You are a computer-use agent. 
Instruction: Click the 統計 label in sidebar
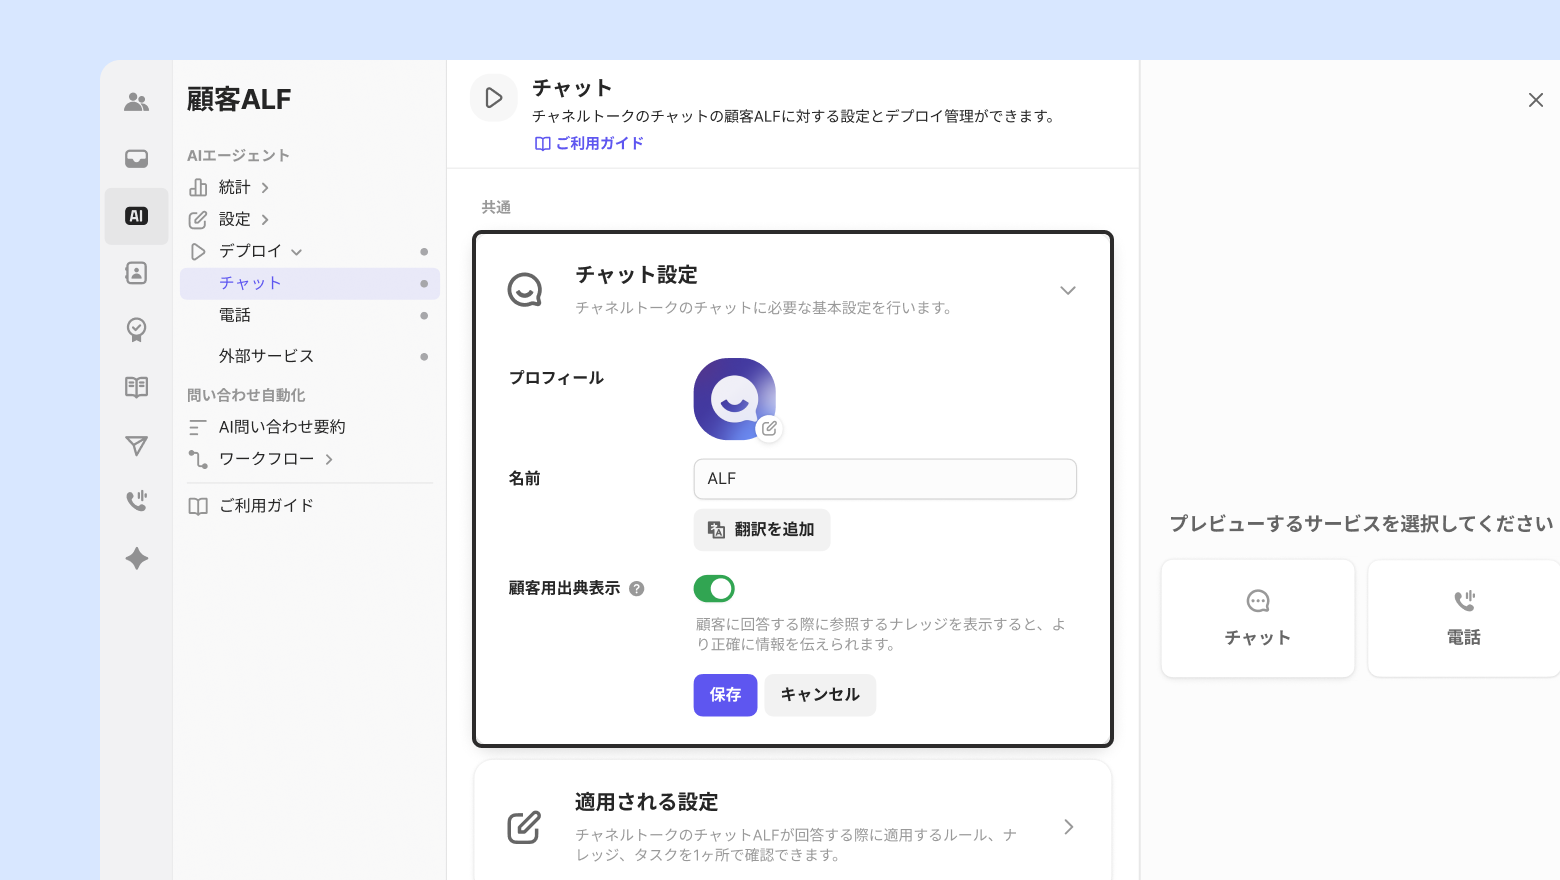(x=235, y=187)
